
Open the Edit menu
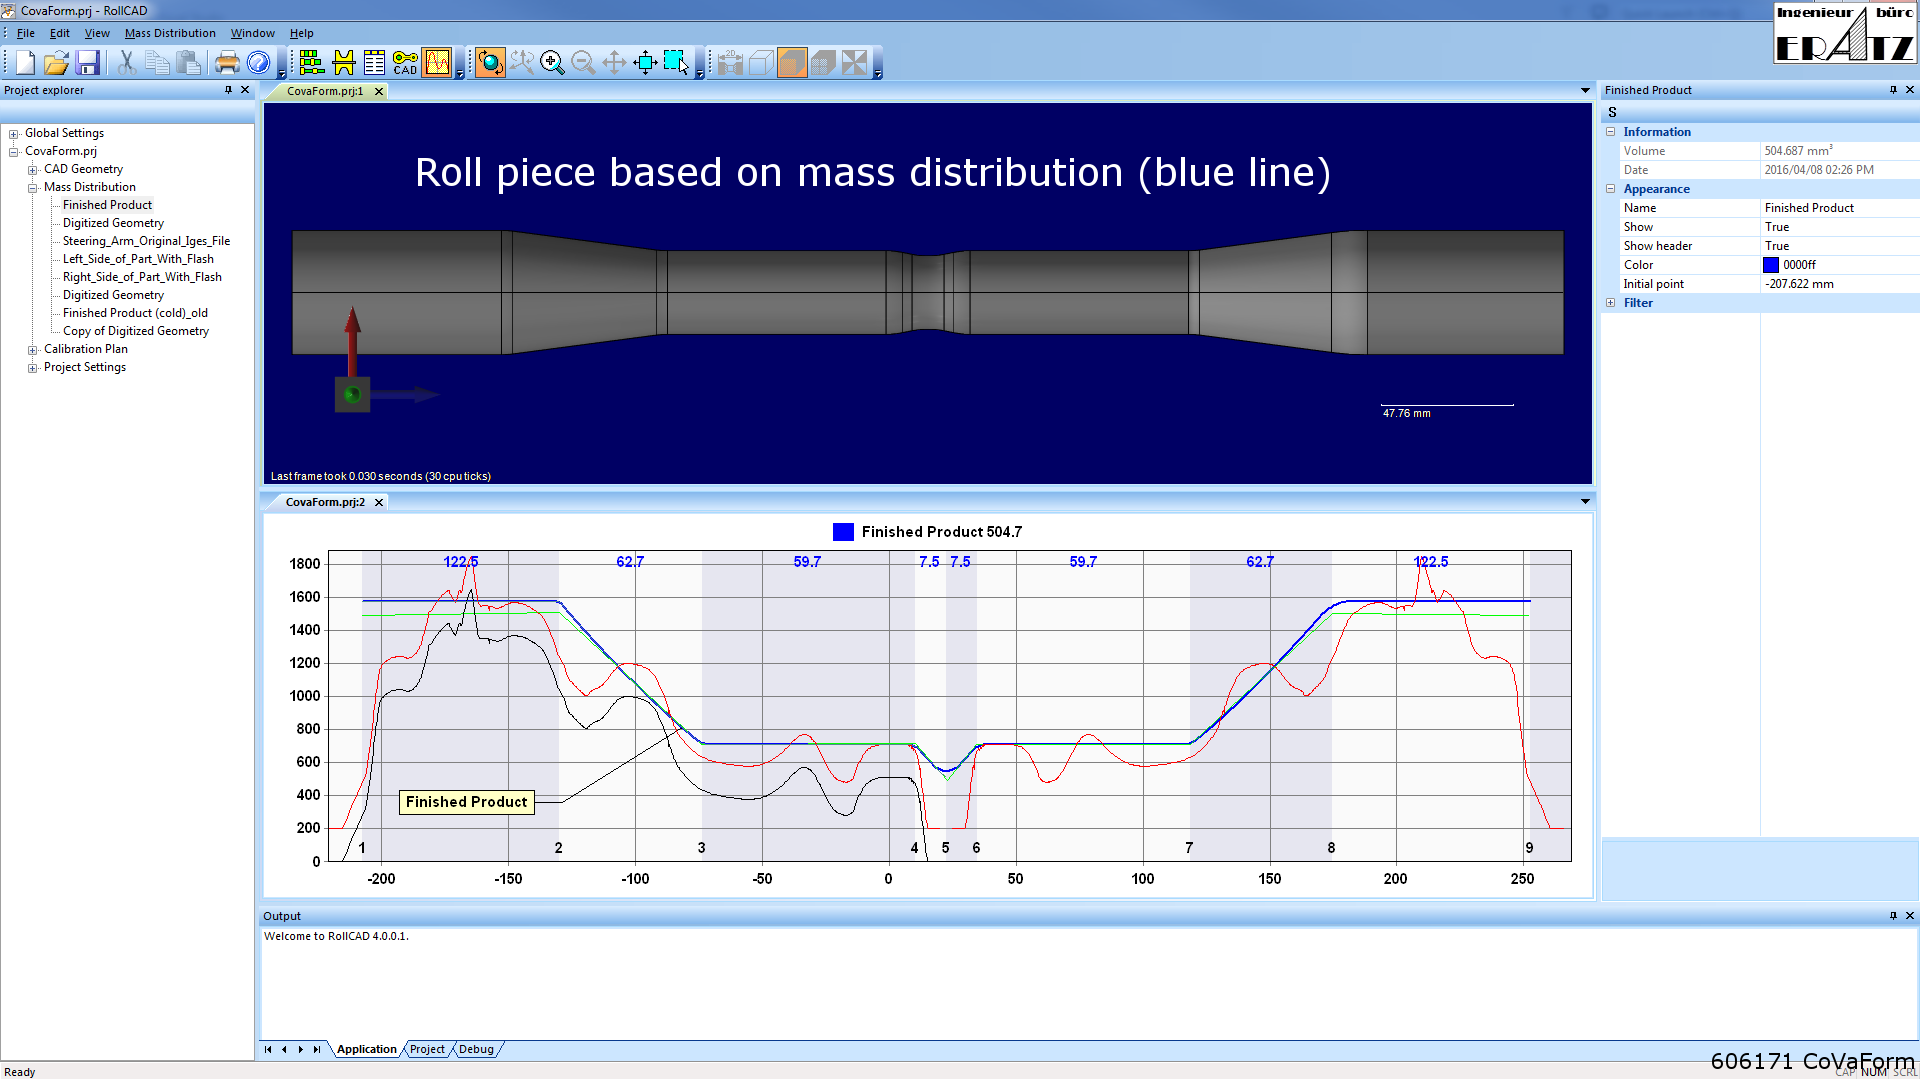(59, 33)
